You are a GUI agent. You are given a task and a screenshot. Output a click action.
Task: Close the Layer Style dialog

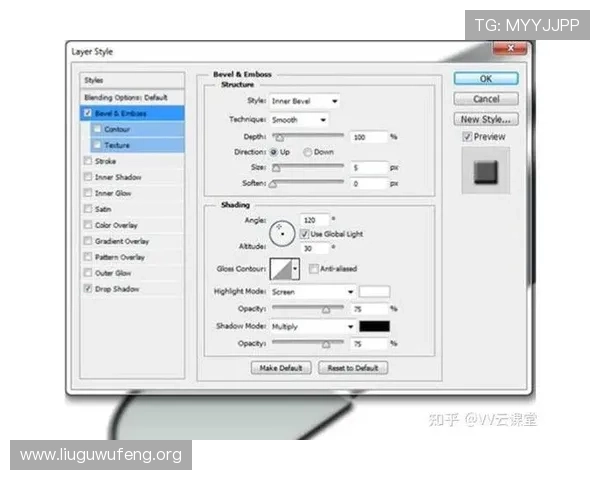(510, 48)
